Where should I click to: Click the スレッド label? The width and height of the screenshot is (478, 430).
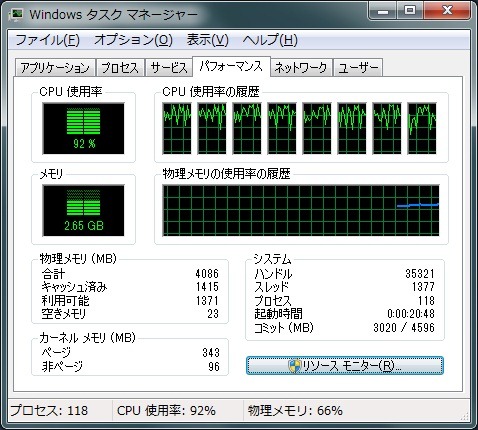click(271, 287)
